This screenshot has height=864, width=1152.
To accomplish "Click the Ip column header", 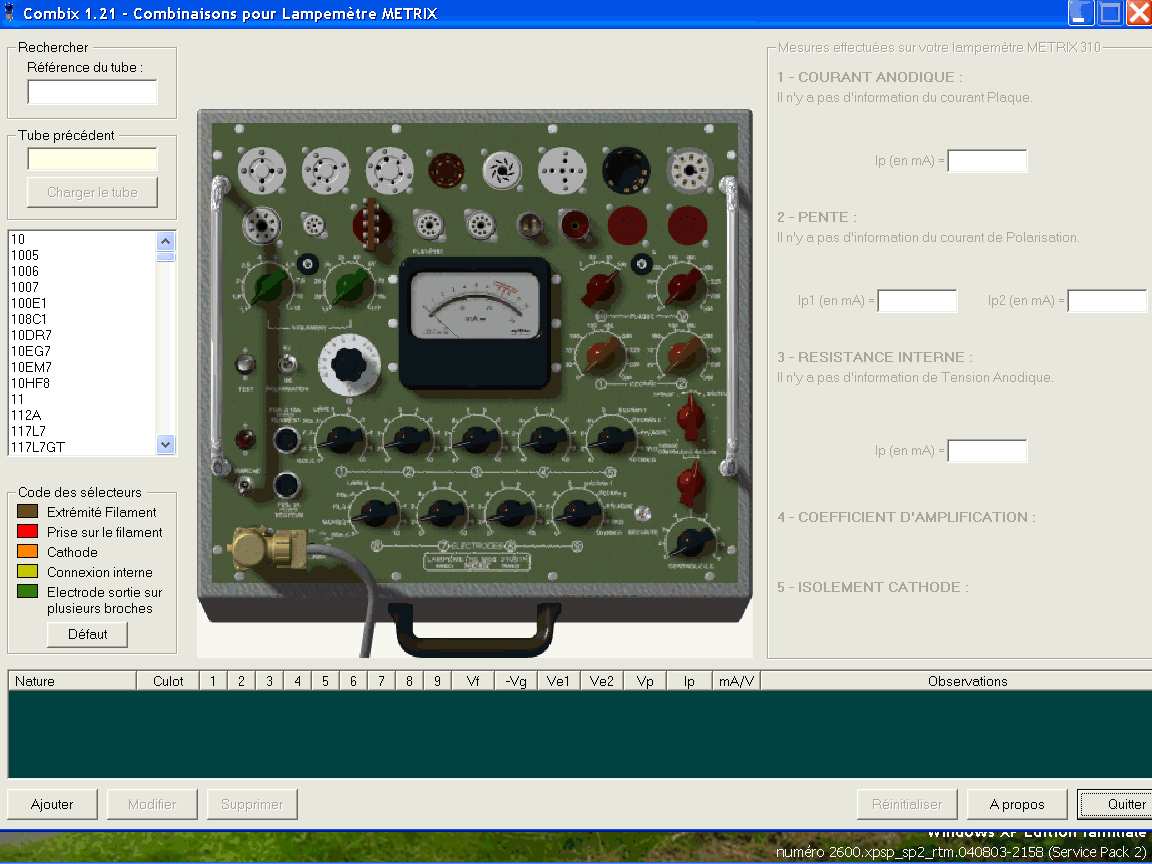I will [689, 681].
